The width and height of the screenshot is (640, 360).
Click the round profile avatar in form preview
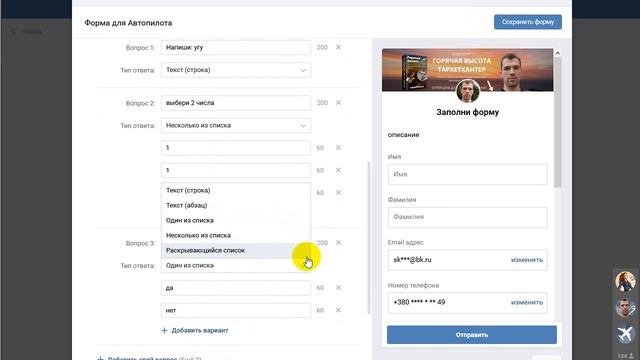(x=468, y=91)
